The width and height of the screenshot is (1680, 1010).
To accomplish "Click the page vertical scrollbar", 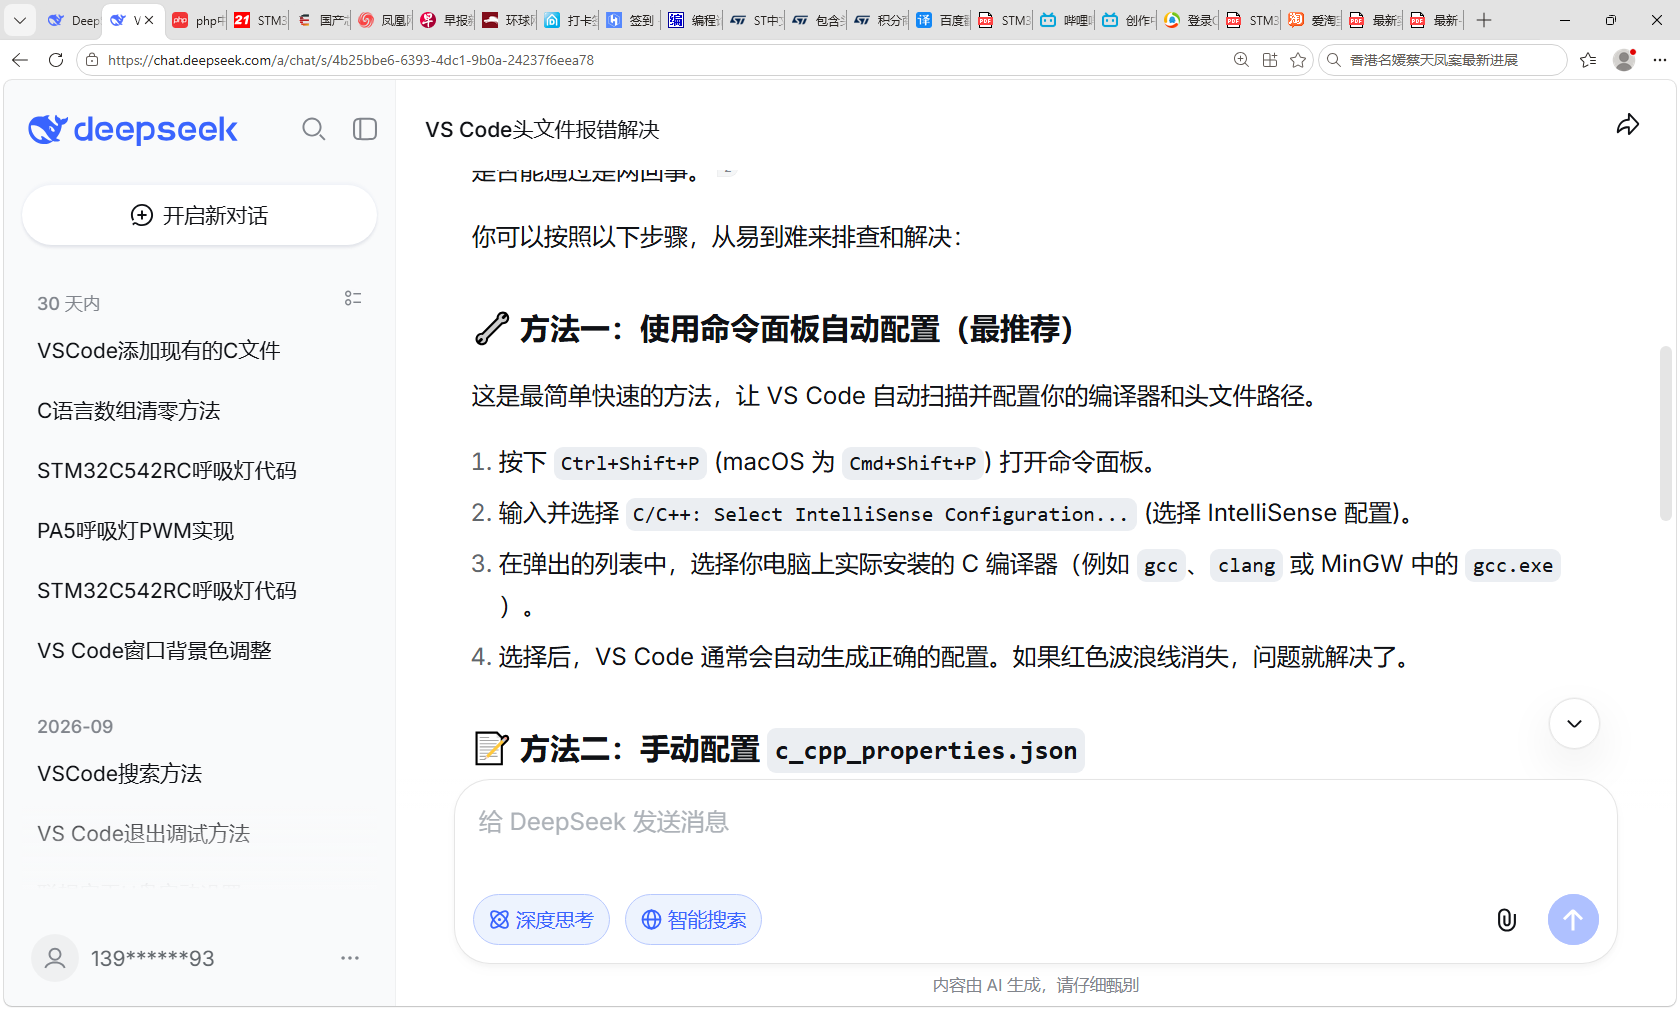I will (x=1665, y=433).
